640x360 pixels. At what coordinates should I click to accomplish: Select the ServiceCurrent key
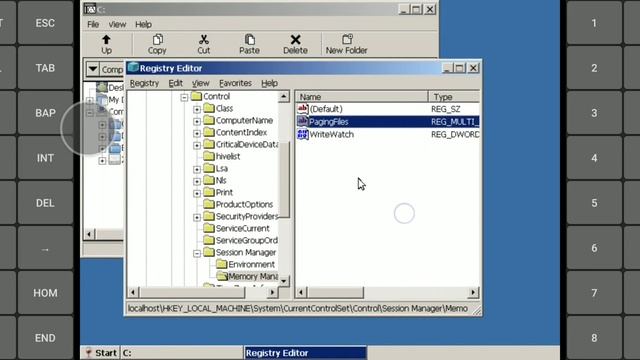click(242, 229)
